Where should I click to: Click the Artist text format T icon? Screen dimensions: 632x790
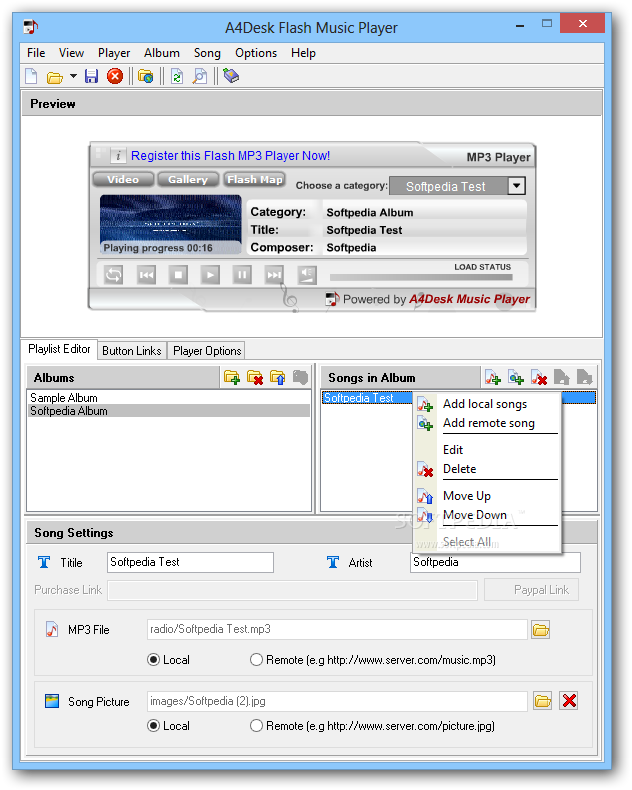coord(333,562)
